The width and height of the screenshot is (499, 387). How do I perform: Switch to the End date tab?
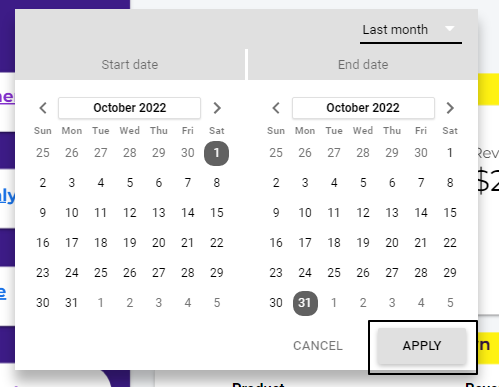363,65
